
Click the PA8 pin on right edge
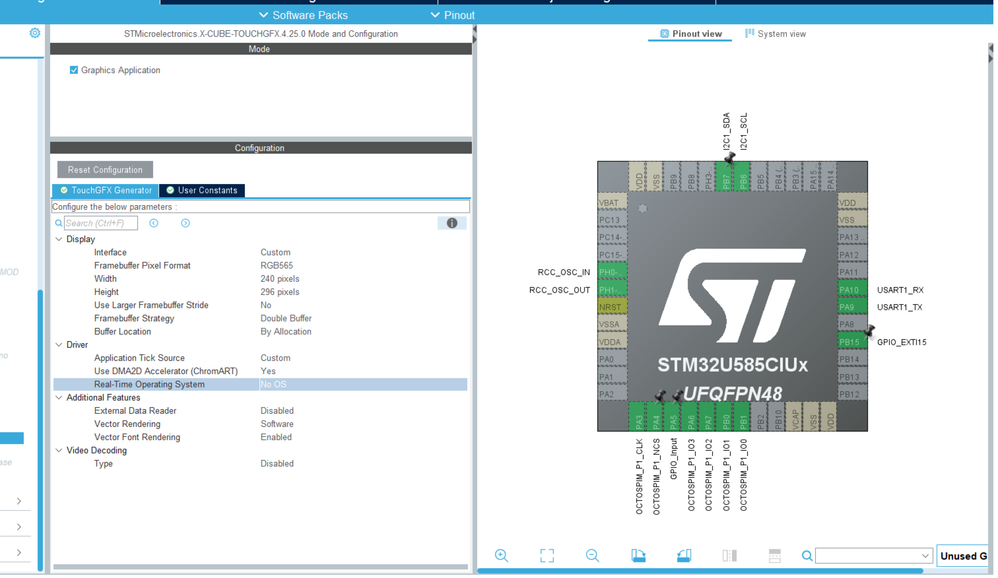(852, 324)
